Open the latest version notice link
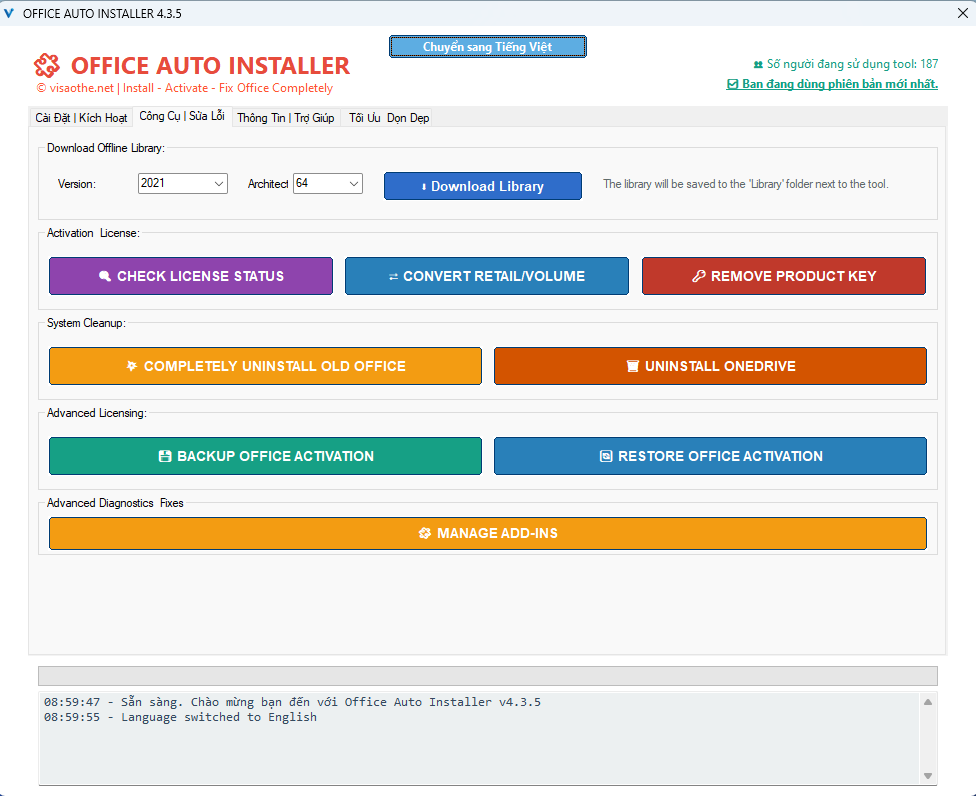 [832, 84]
